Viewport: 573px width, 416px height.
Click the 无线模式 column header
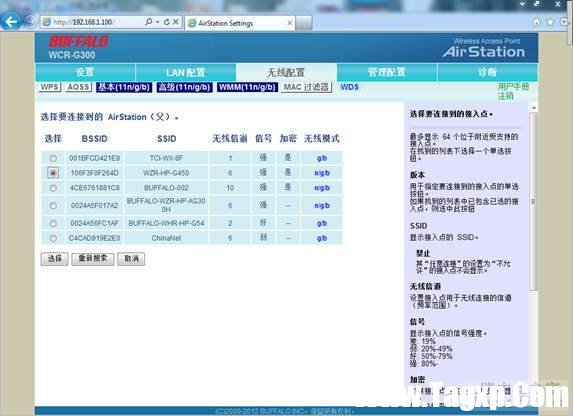pos(322,139)
